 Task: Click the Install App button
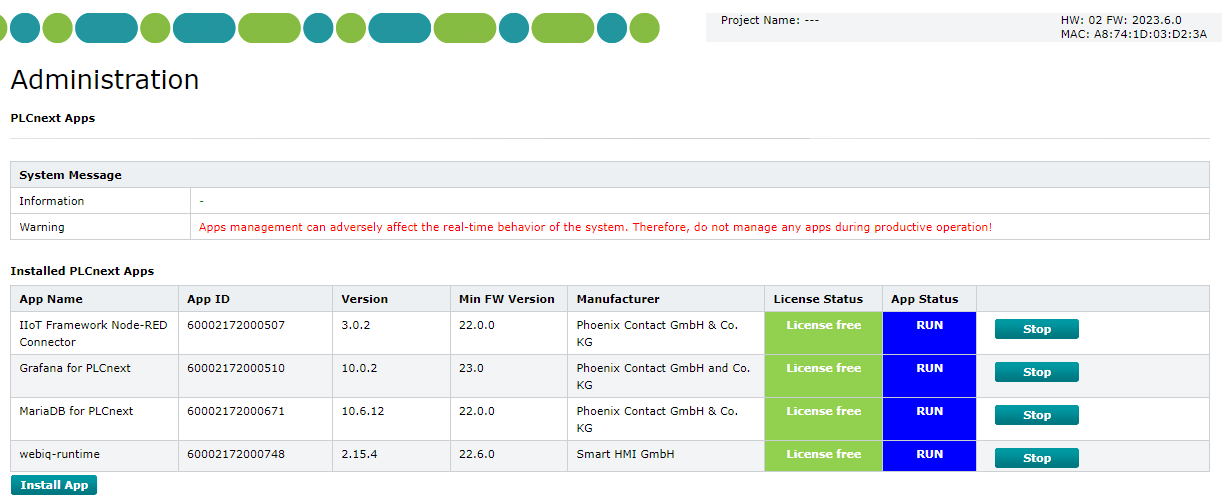[x=54, y=485]
